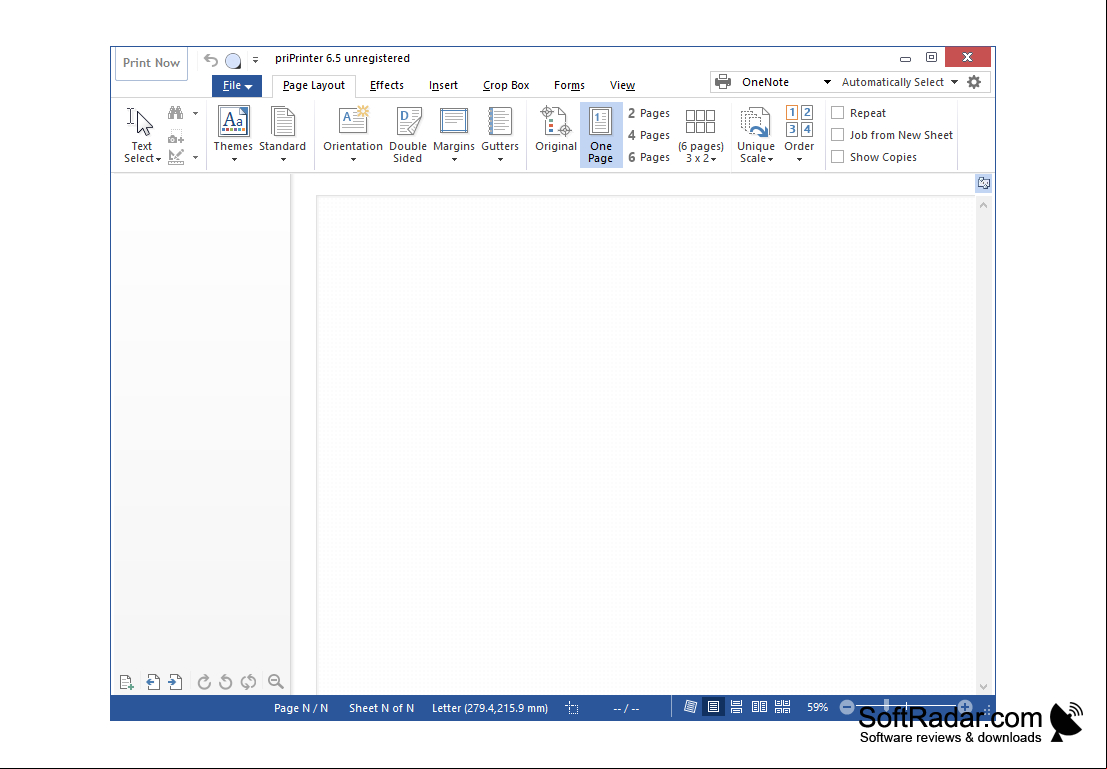The width and height of the screenshot is (1107, 769).
Task: Click the Margins icon
Action: click(453, 121)
